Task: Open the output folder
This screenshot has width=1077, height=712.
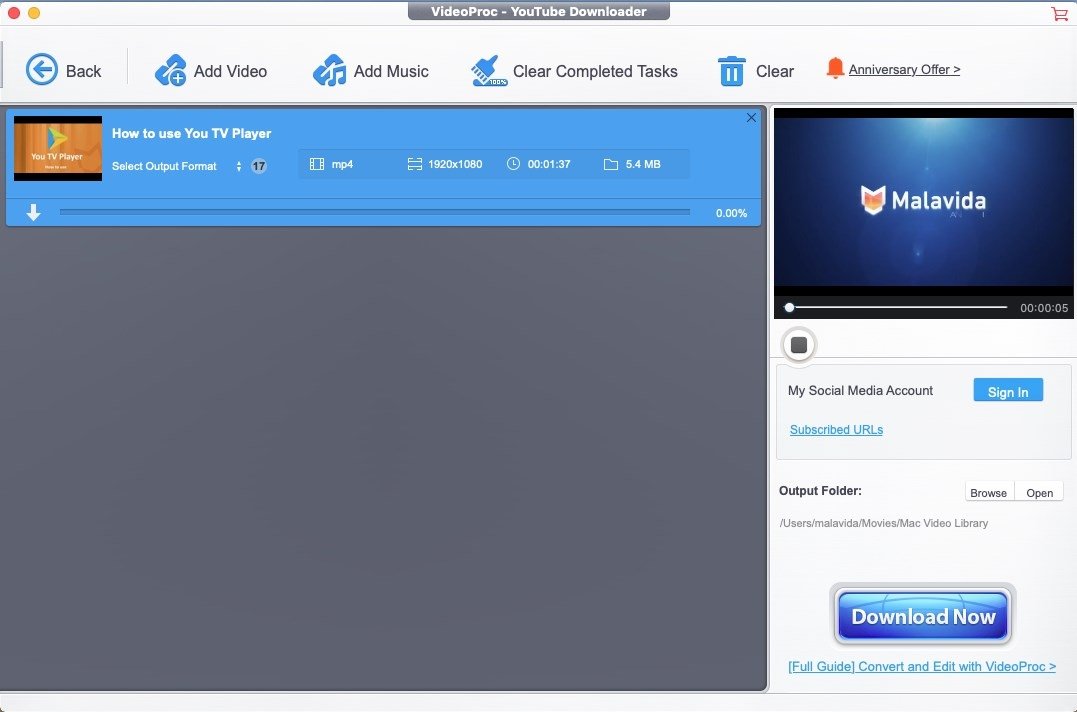Action: tap(1039, 493)
